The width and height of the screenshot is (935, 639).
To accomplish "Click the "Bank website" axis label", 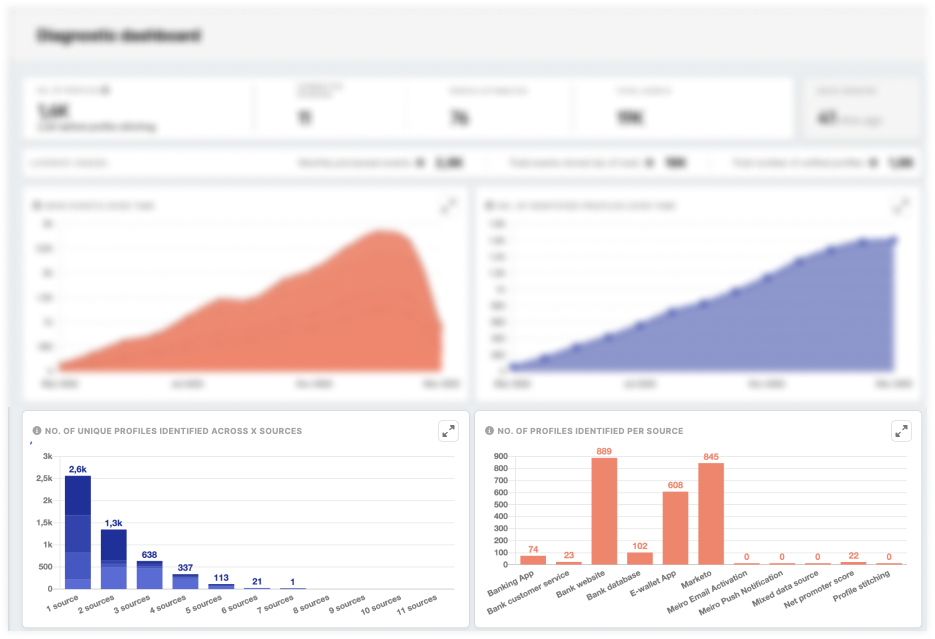I will pos(580,584).
